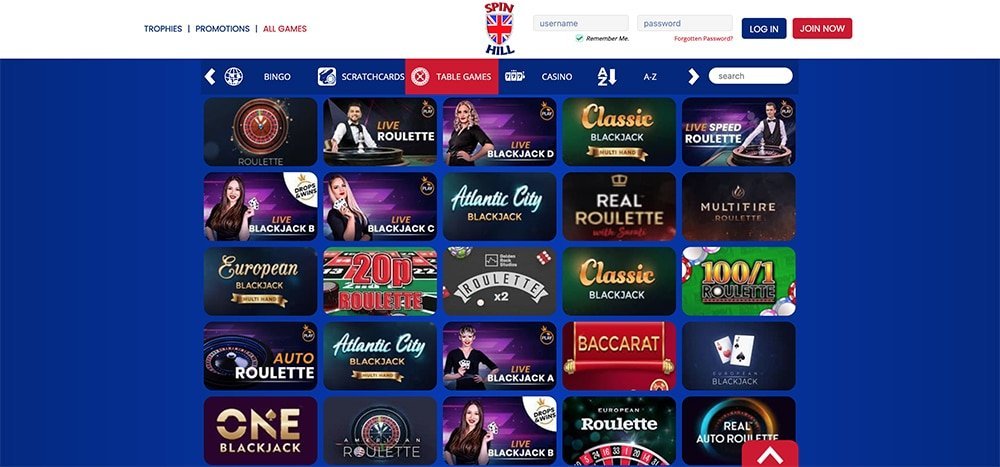Focus the username input field
This screenshot has height=467, width=1000.
pyautogui.click(x=580, y=24)
